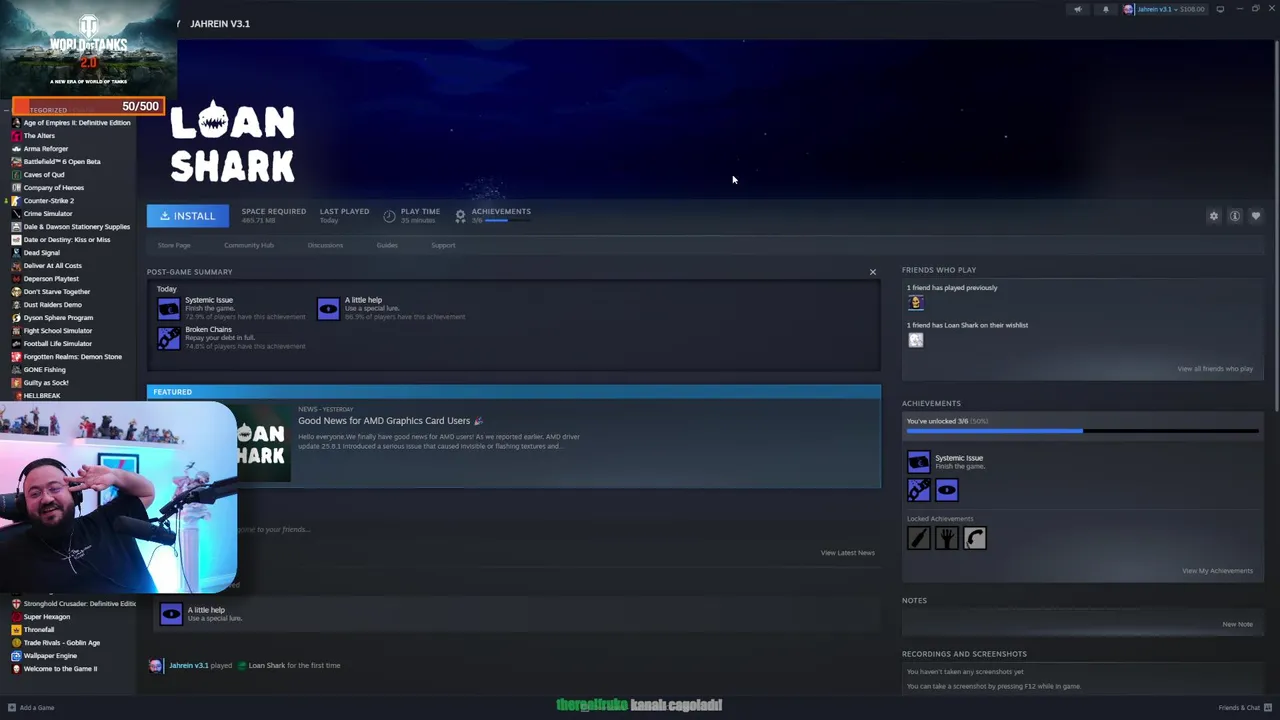This screenshot has width=1280, height=720.
Task: Open the notifications bell icon
Action: (x=1105, y=9)
